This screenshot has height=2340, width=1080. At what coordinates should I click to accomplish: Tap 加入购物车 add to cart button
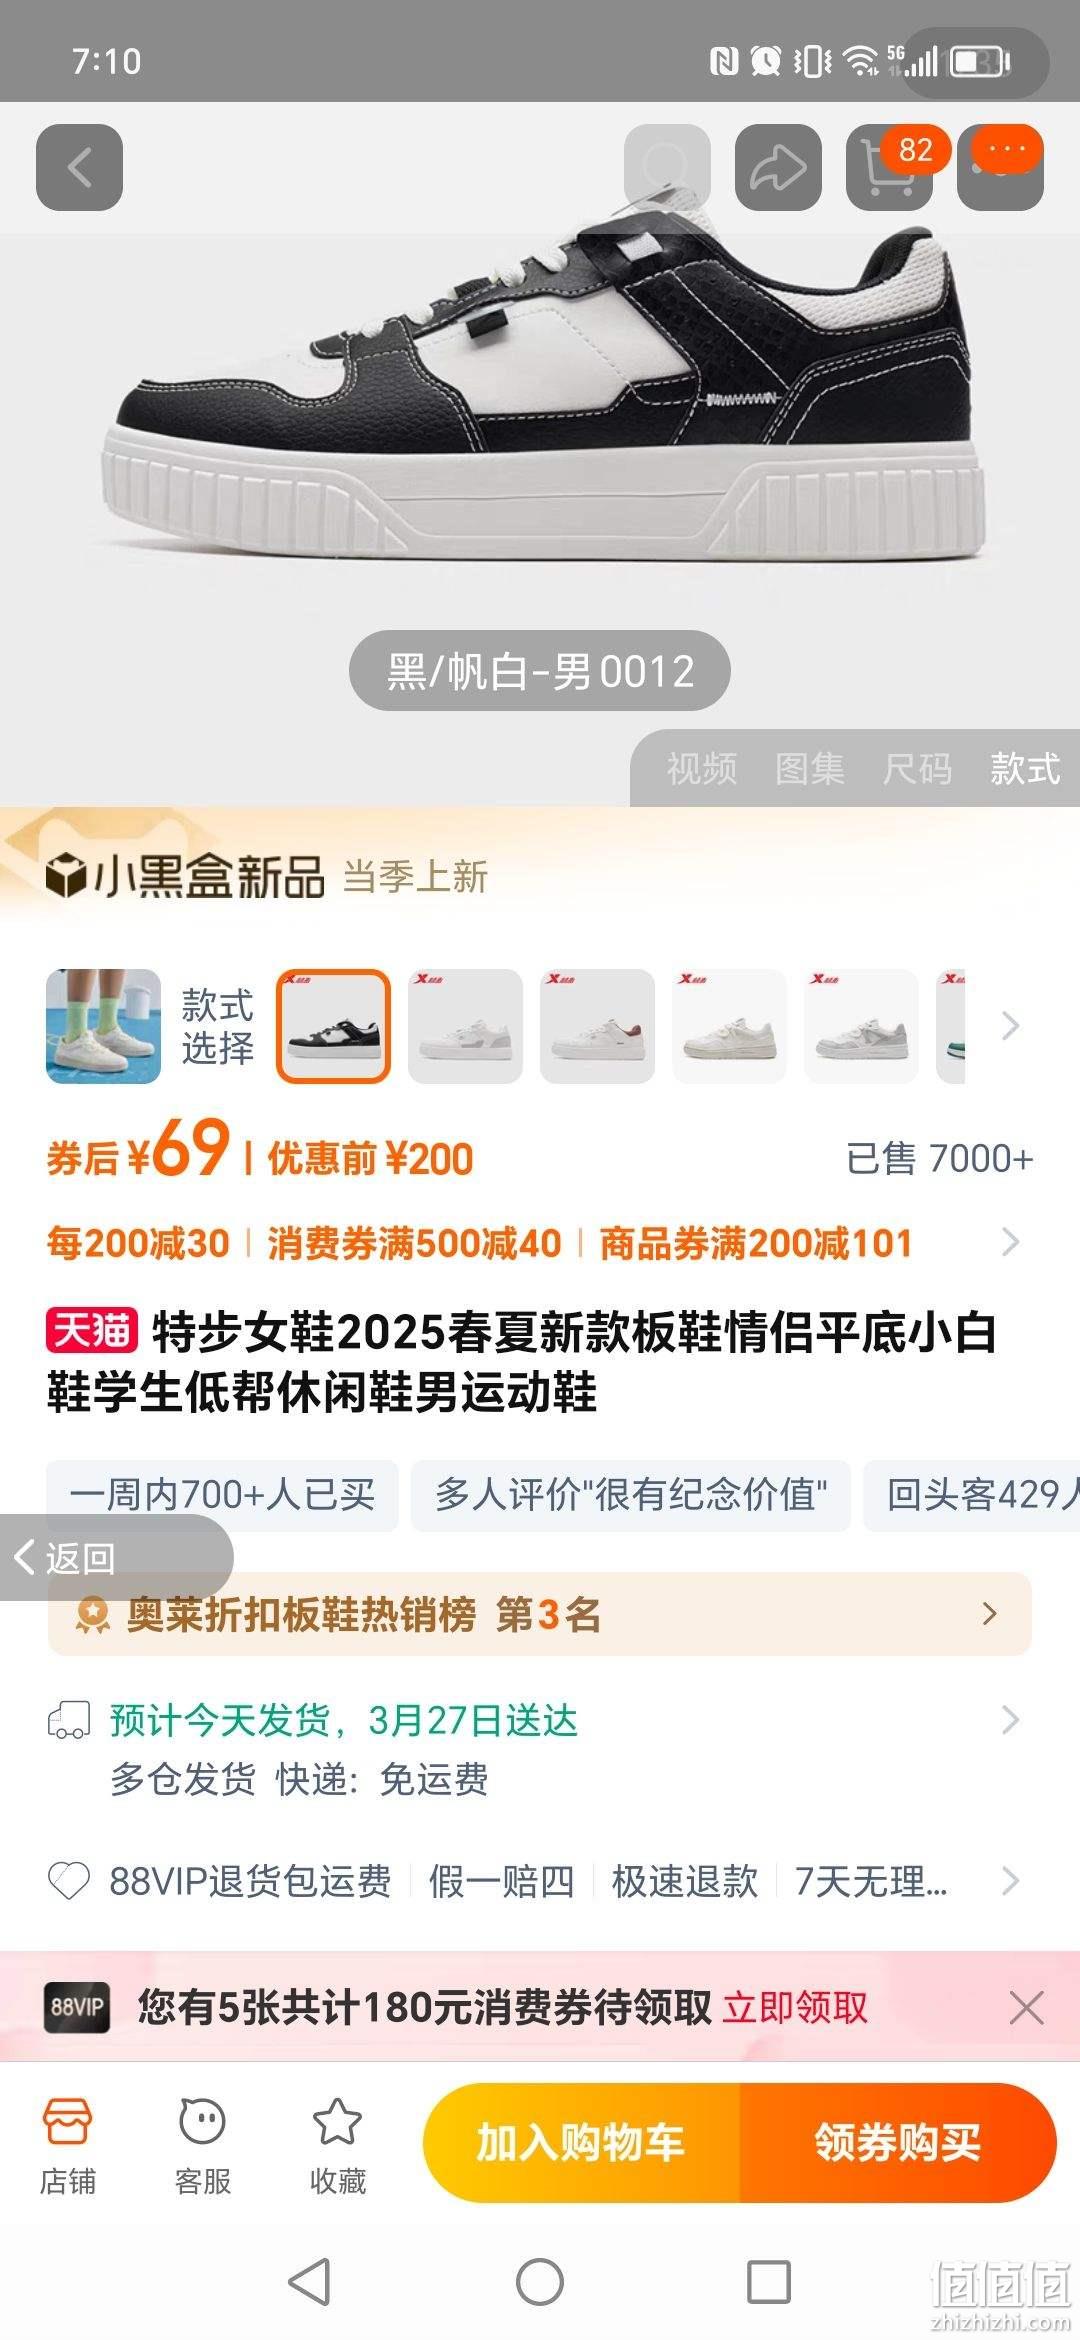[581, 2143]
